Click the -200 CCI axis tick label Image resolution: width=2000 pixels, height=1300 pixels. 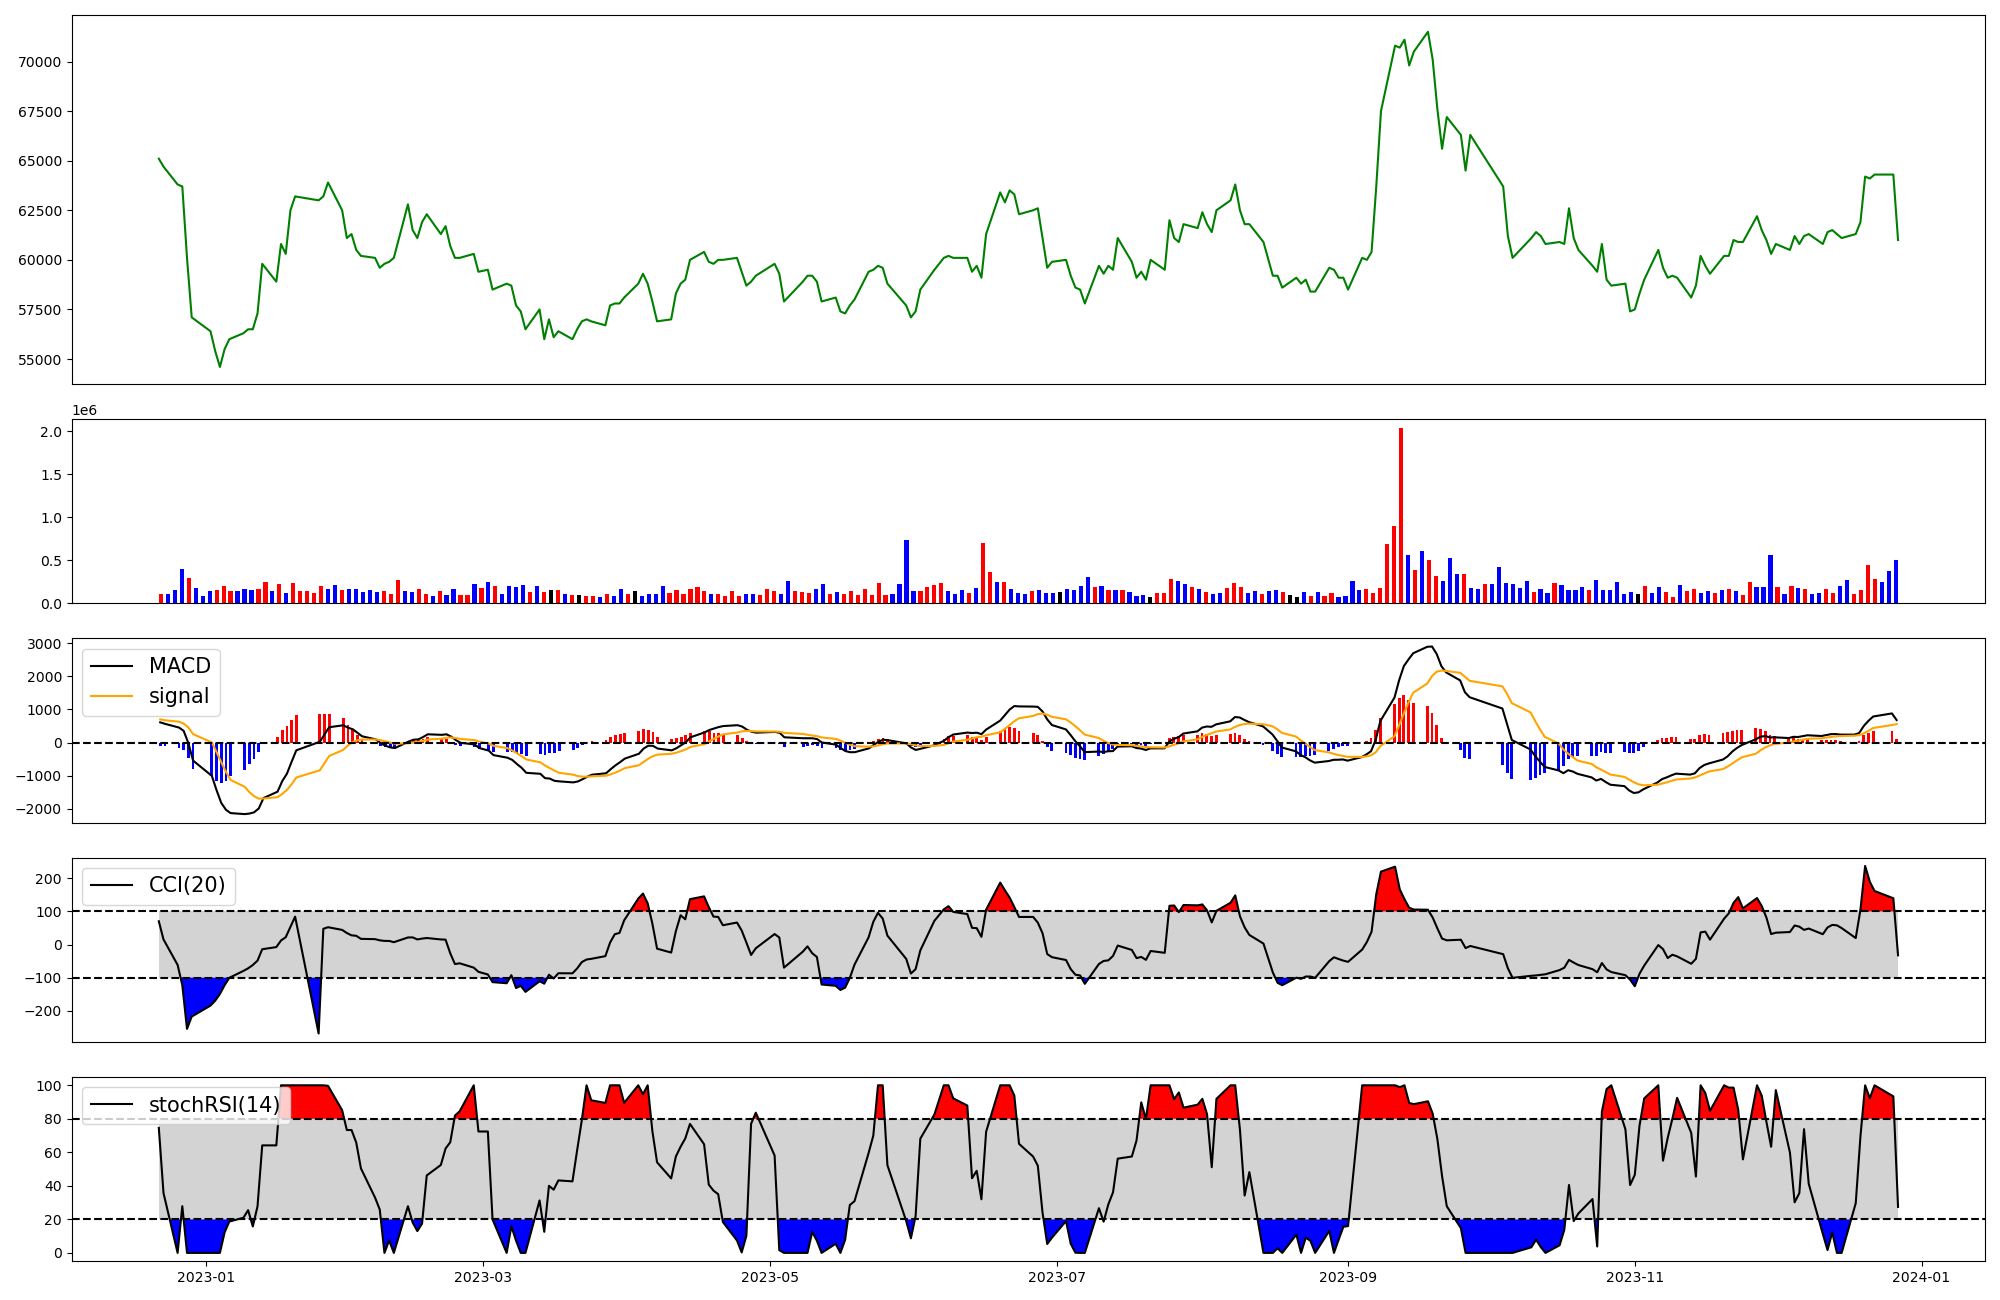tap(41, 1012)
